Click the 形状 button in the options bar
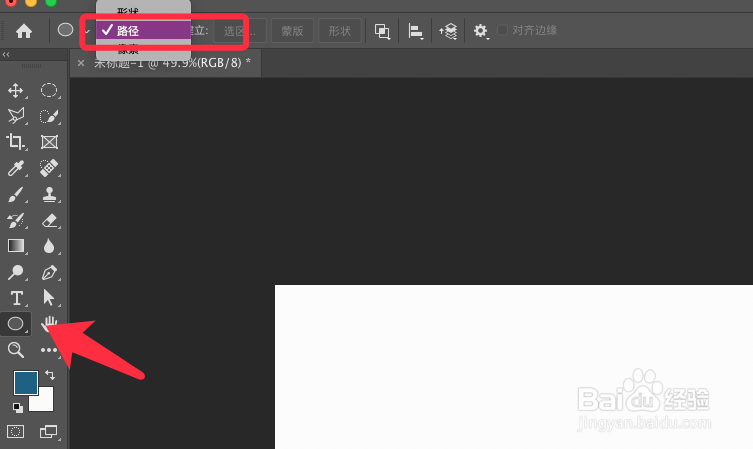The height and width of the screenshot is (449, 753). [x=340, y=31]
